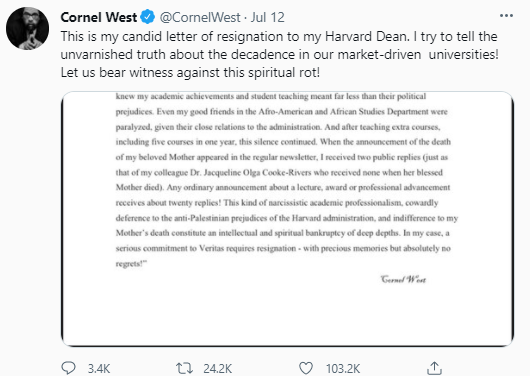This screenshot has width=530, height=376.
Task: Like the tweet with the heart icon
Action: coord(306,368)
